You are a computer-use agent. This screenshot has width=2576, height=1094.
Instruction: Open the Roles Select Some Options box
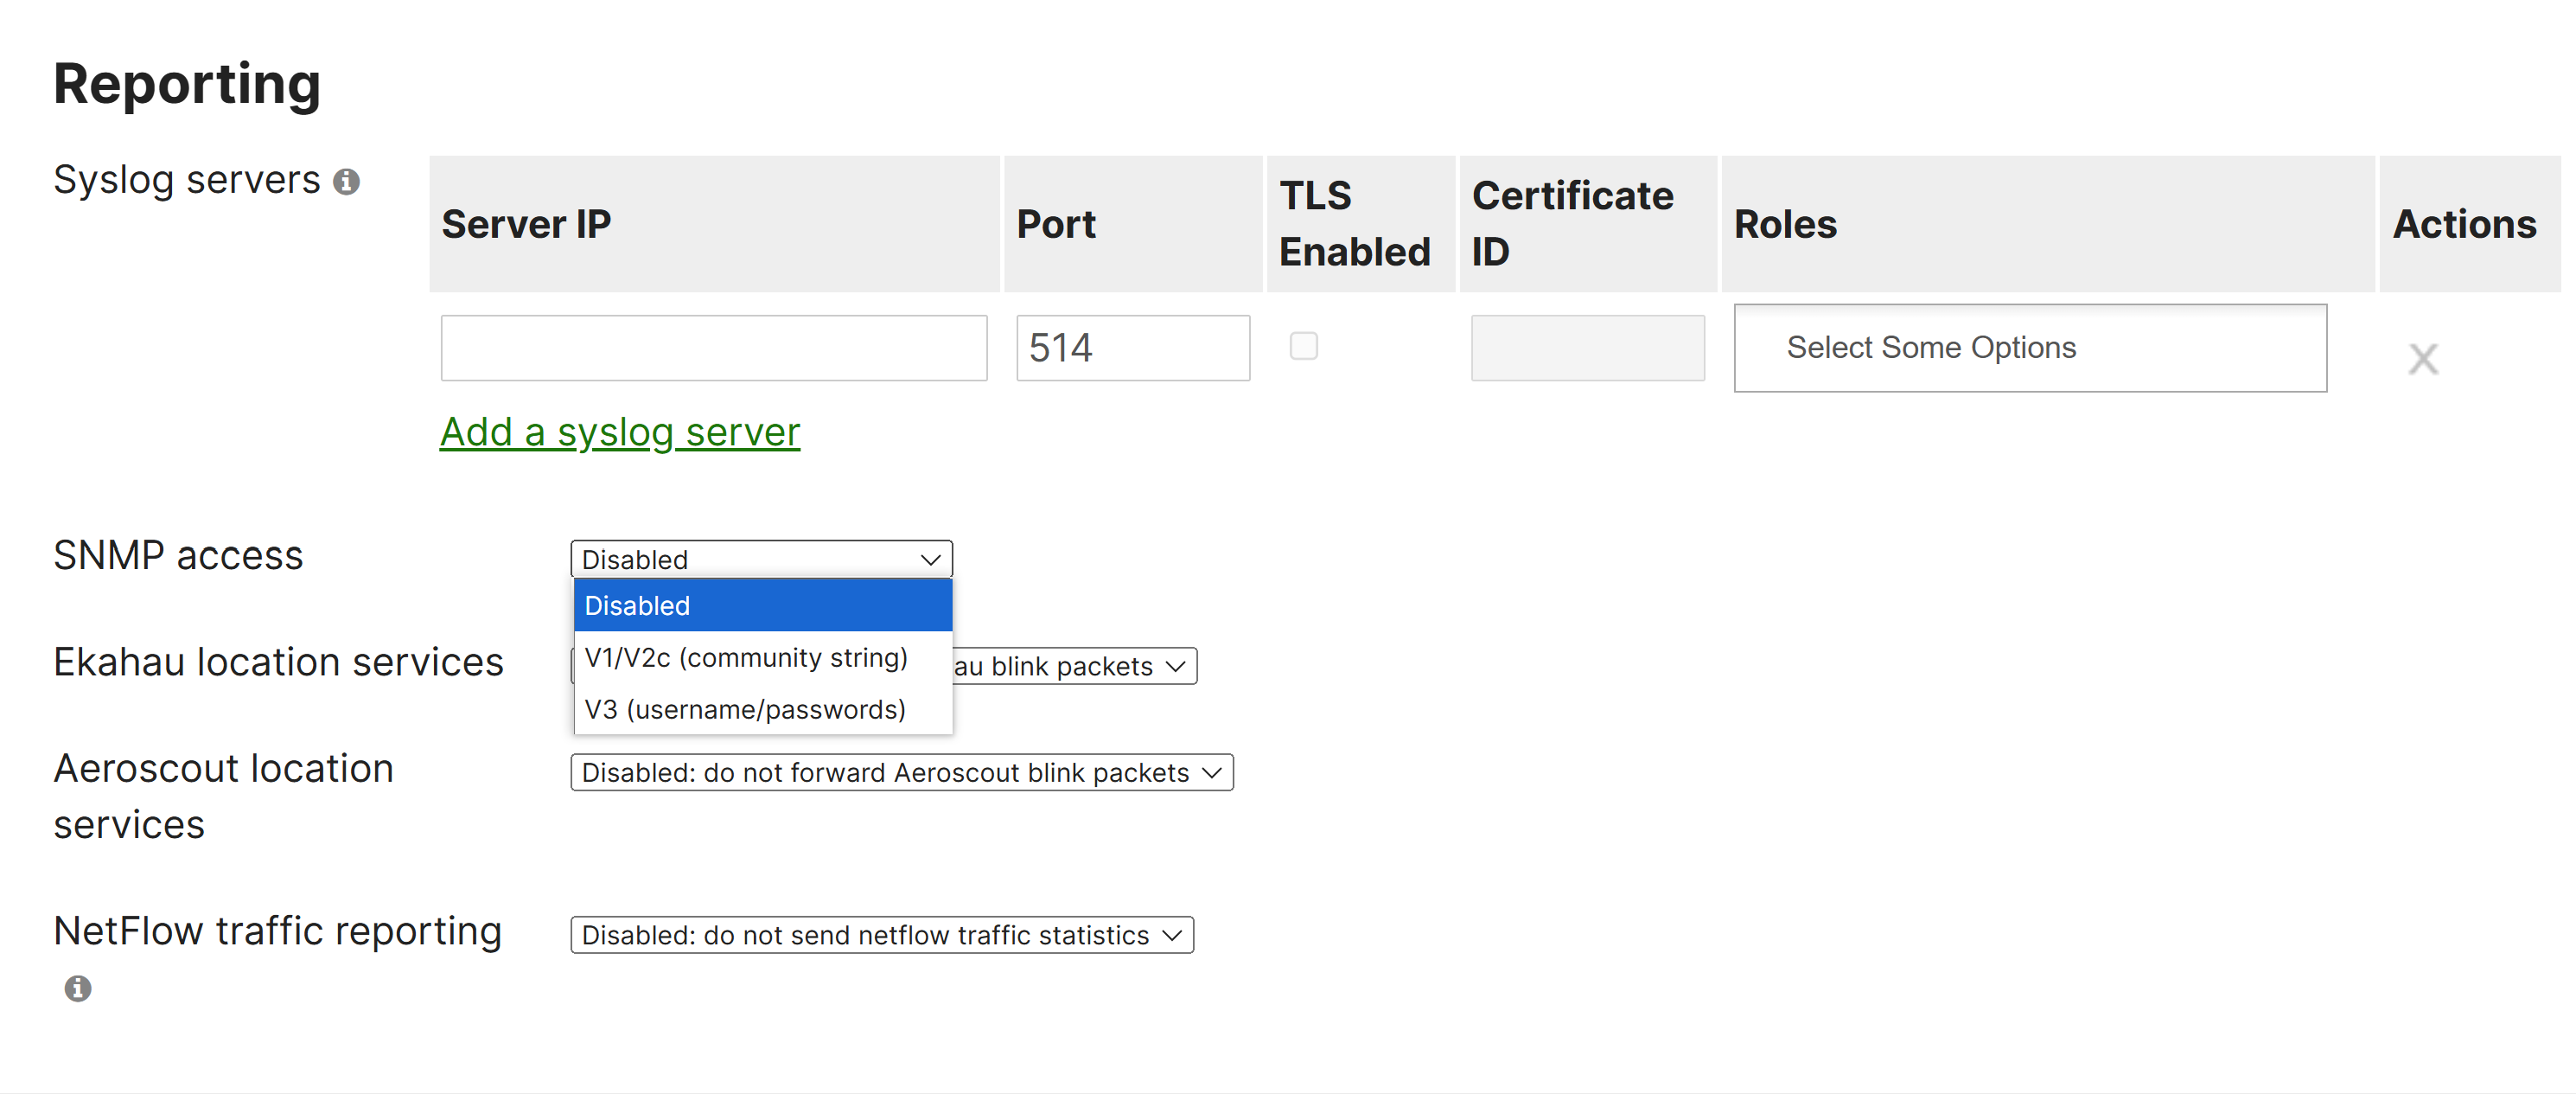point(2030,348)
